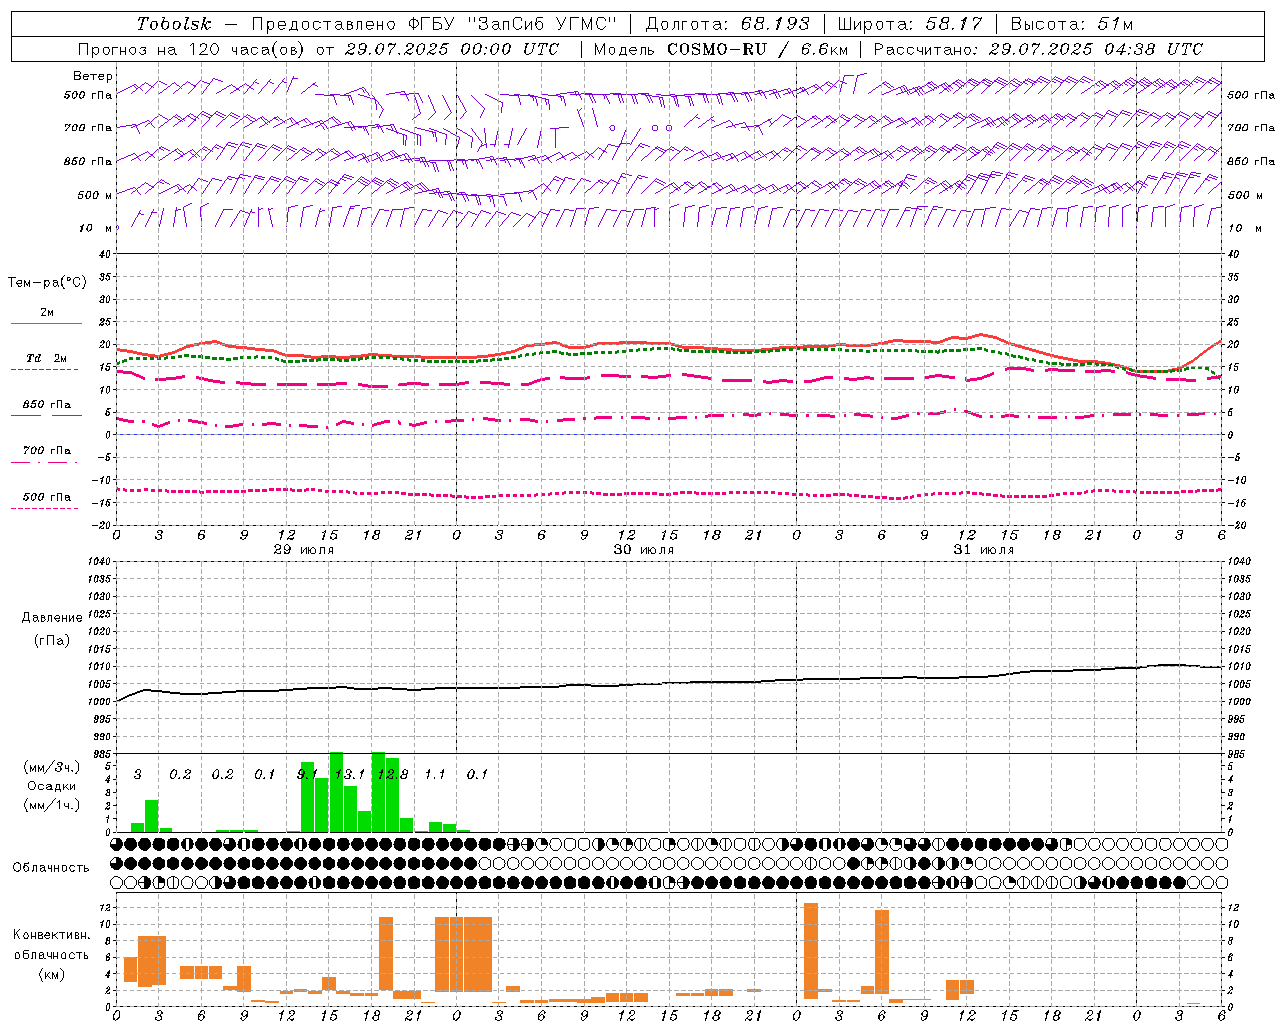The height and width of the screenshot is (1024, 1280).
Task: Click the "(мм/1ч.)" precipitation unit label
Action: [51, 805]
